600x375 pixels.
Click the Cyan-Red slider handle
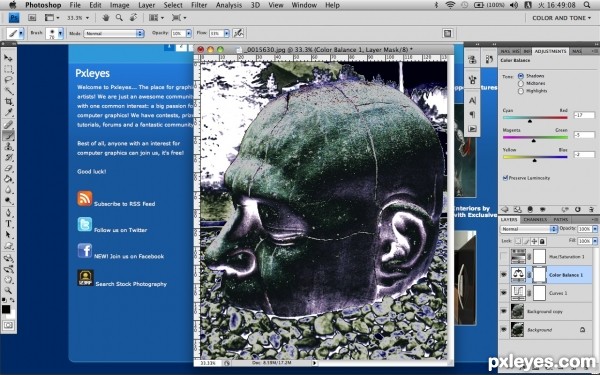[x=530, y=121]
